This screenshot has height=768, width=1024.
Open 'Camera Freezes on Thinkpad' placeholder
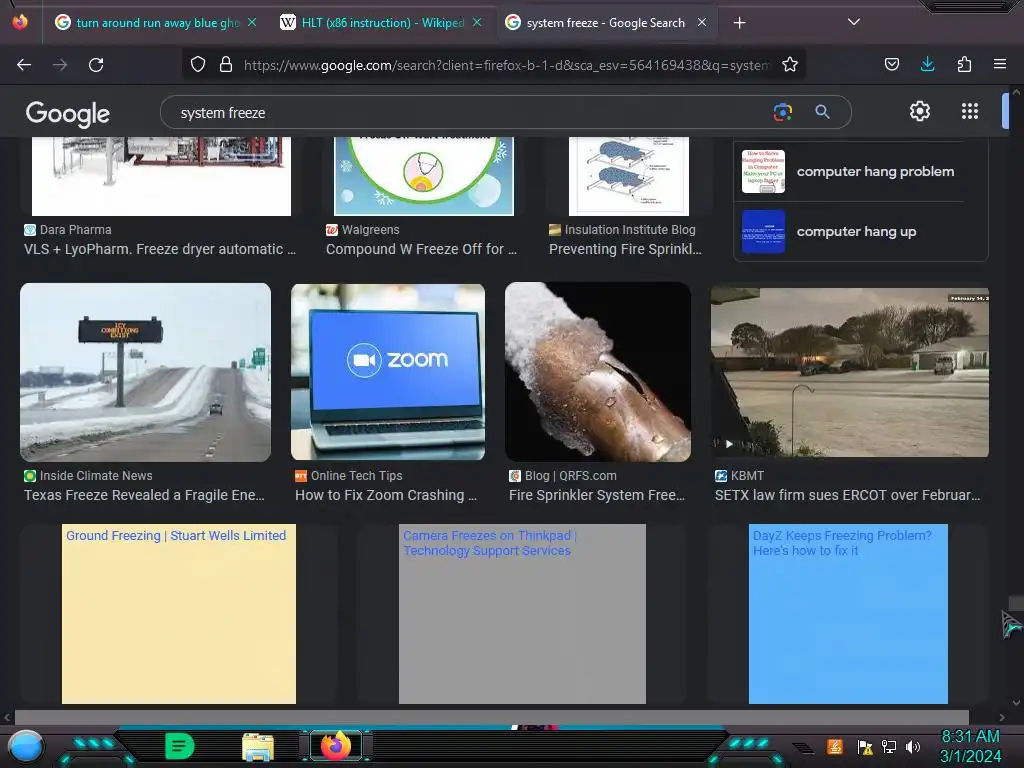pos(522,614)
